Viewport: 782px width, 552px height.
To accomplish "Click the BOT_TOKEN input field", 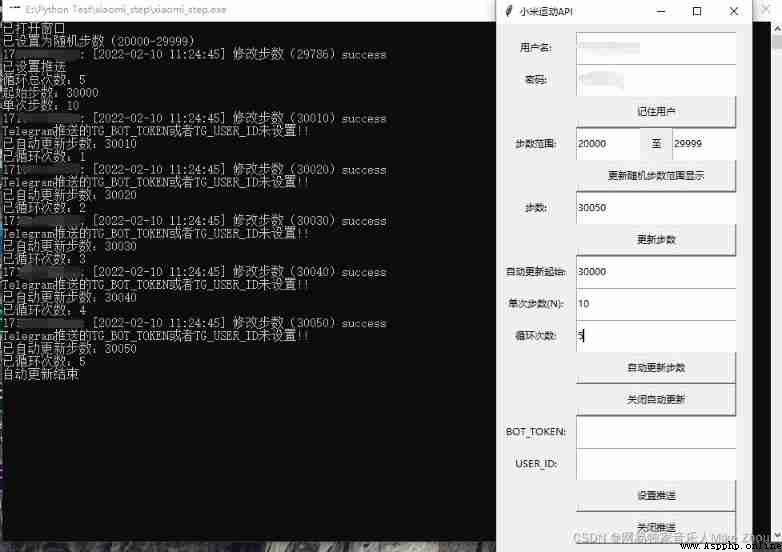I will pos(656,432).
